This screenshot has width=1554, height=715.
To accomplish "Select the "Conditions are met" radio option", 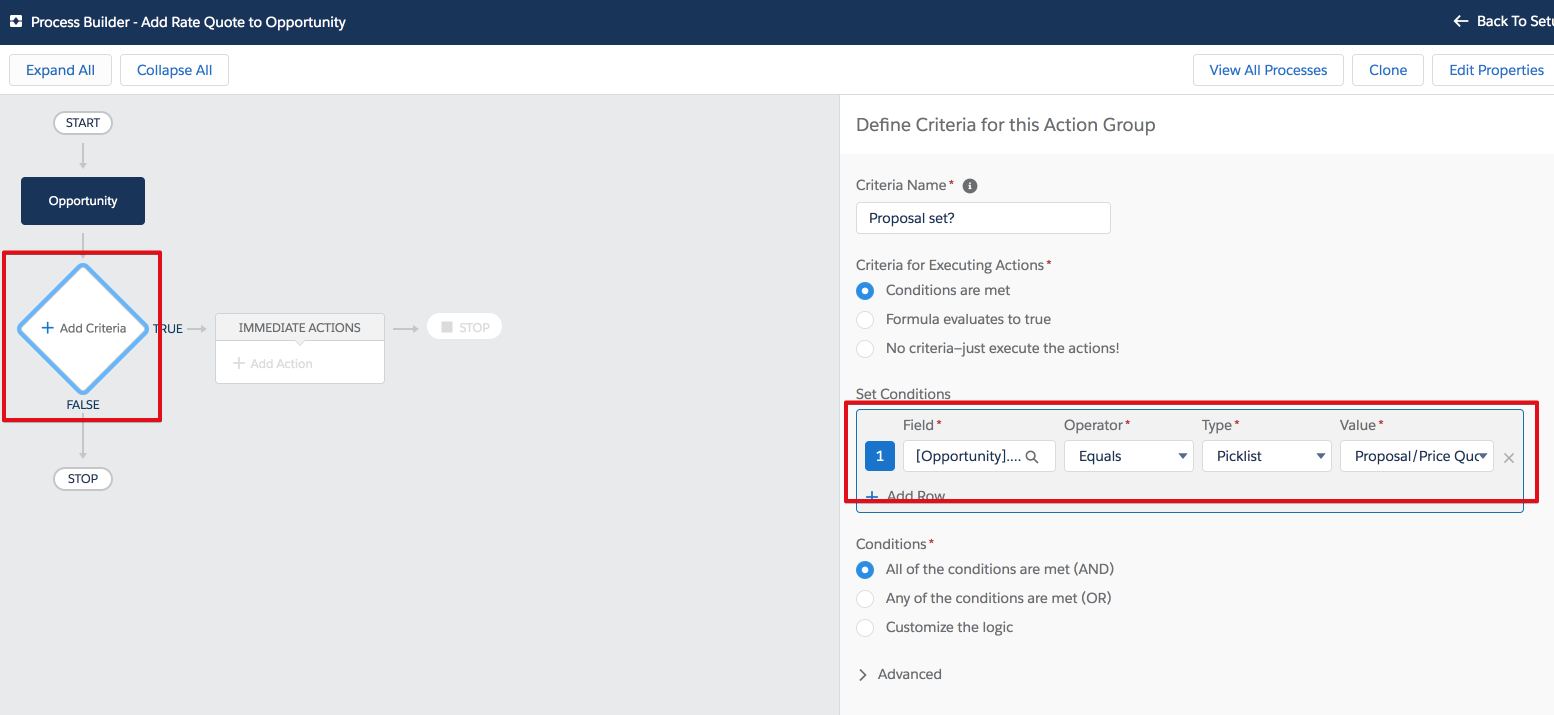I will [865, 291].
